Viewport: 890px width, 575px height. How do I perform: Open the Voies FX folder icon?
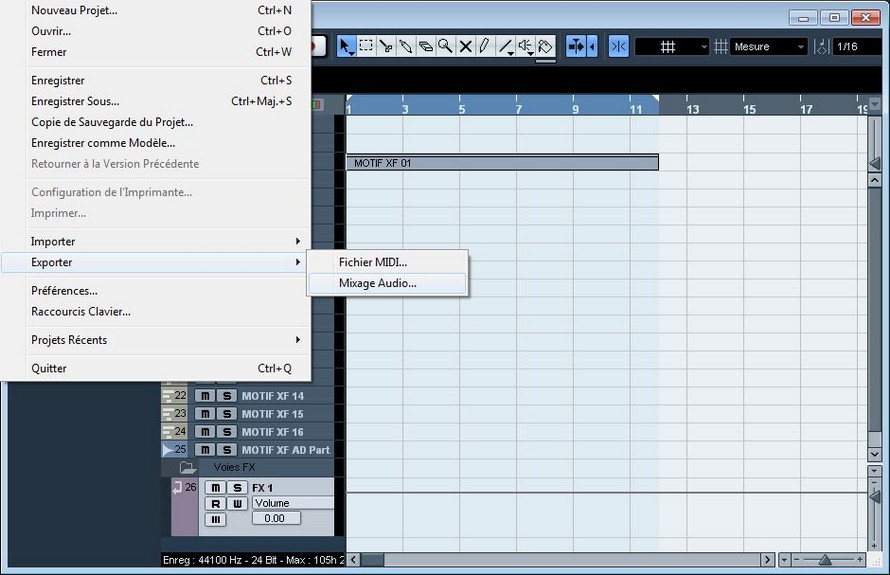(187, 467)
